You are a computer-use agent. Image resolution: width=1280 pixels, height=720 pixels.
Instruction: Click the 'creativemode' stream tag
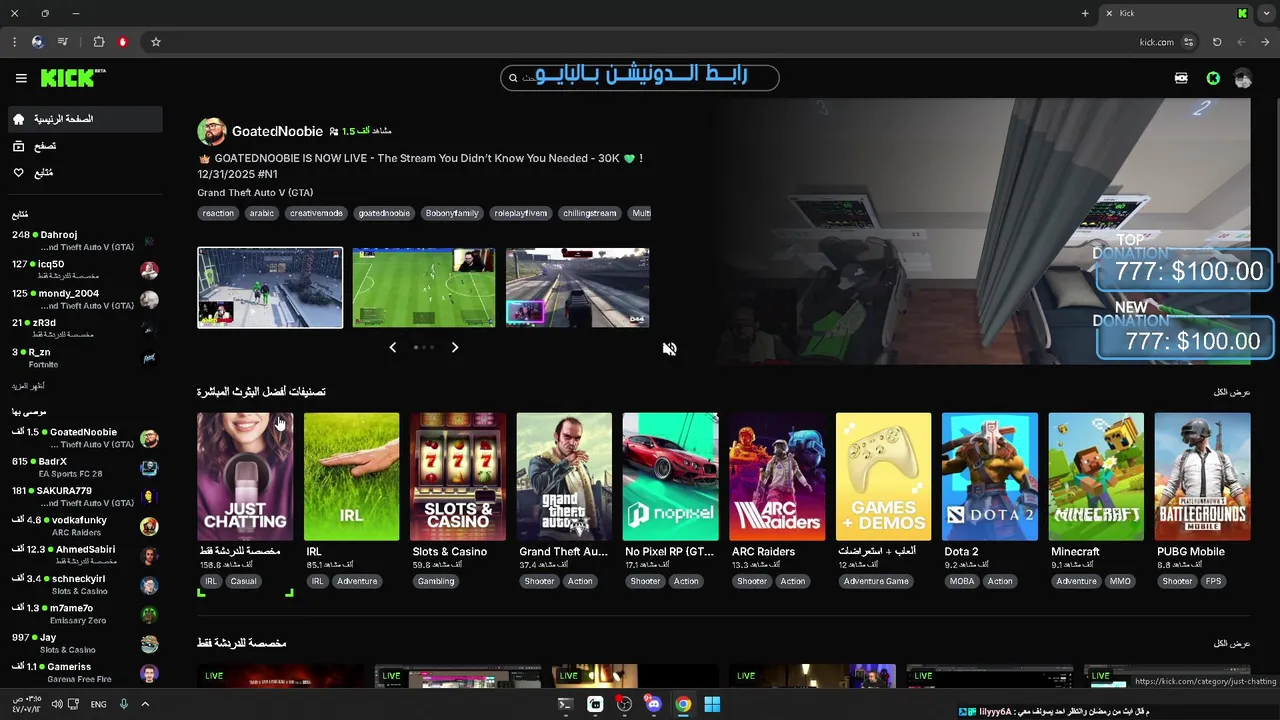click(x=316, y=213)
